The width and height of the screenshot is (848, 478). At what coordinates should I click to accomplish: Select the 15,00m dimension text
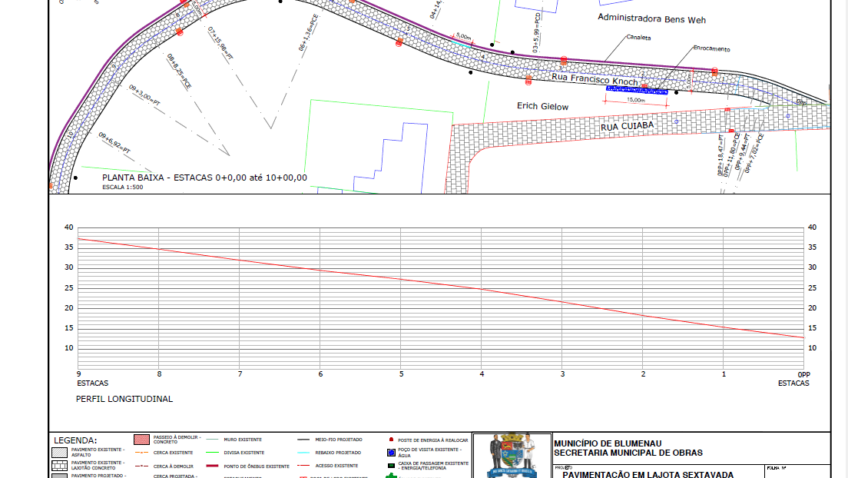pyautogui.click(x=634, y=99)
